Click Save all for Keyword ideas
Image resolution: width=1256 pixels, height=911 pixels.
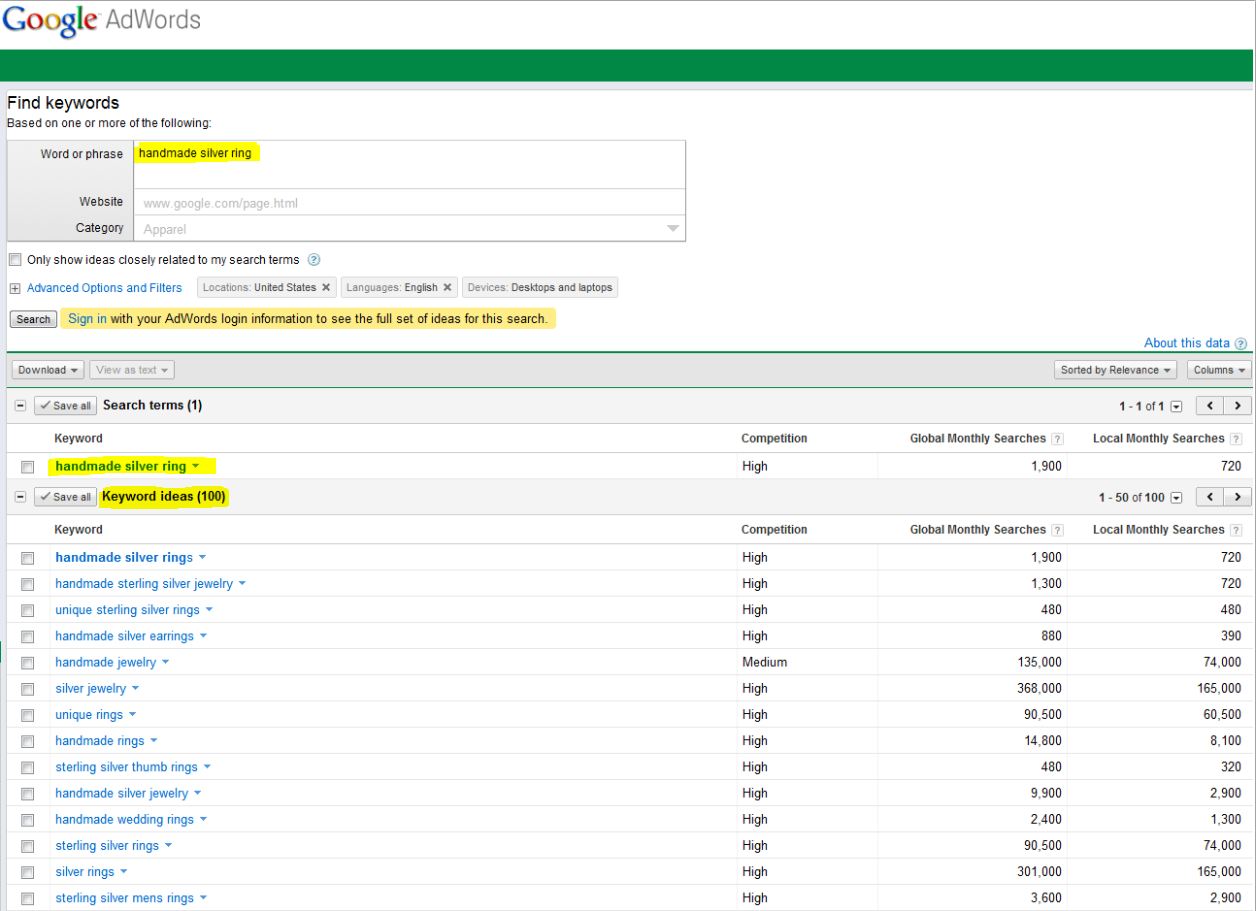(x=65, y=497)
